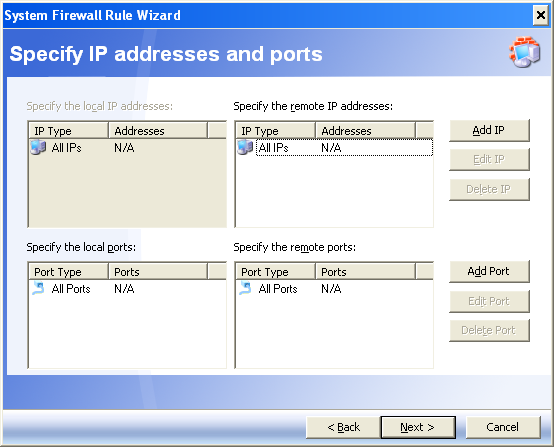
Task: Add a new remote IP address
Action: click(489, 130)
